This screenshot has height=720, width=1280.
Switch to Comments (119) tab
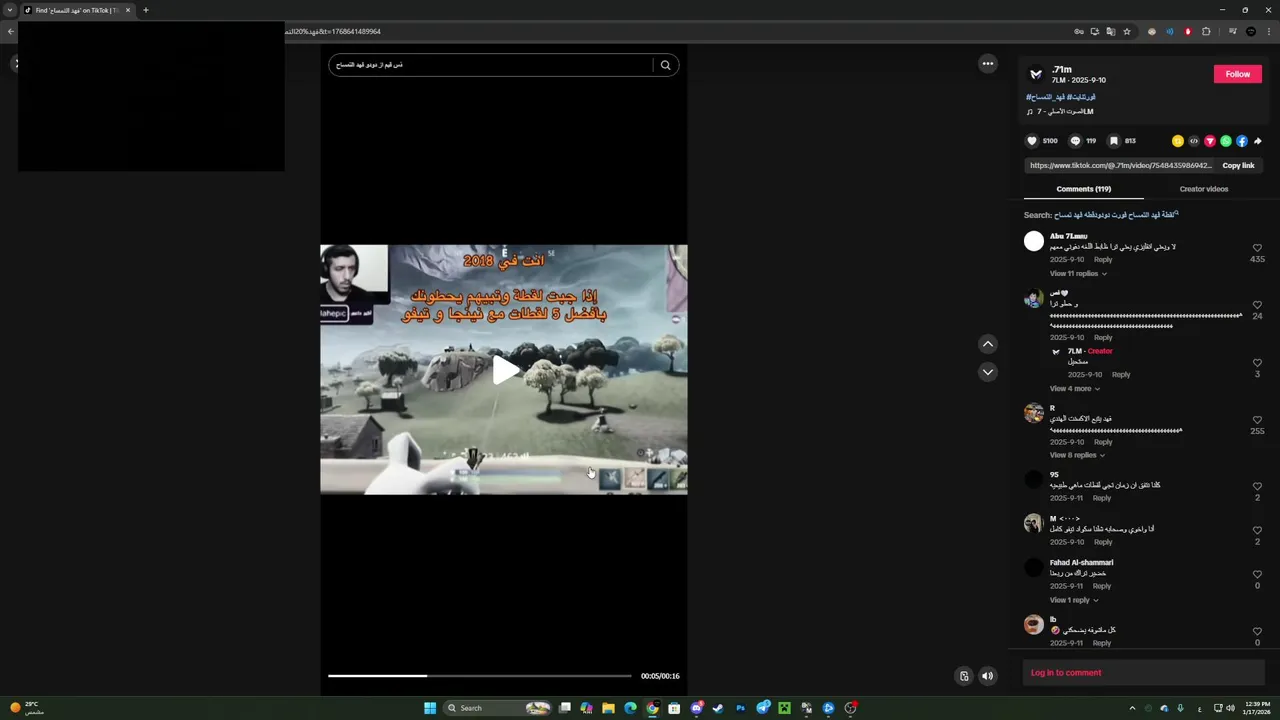[x=1083, y=189]
